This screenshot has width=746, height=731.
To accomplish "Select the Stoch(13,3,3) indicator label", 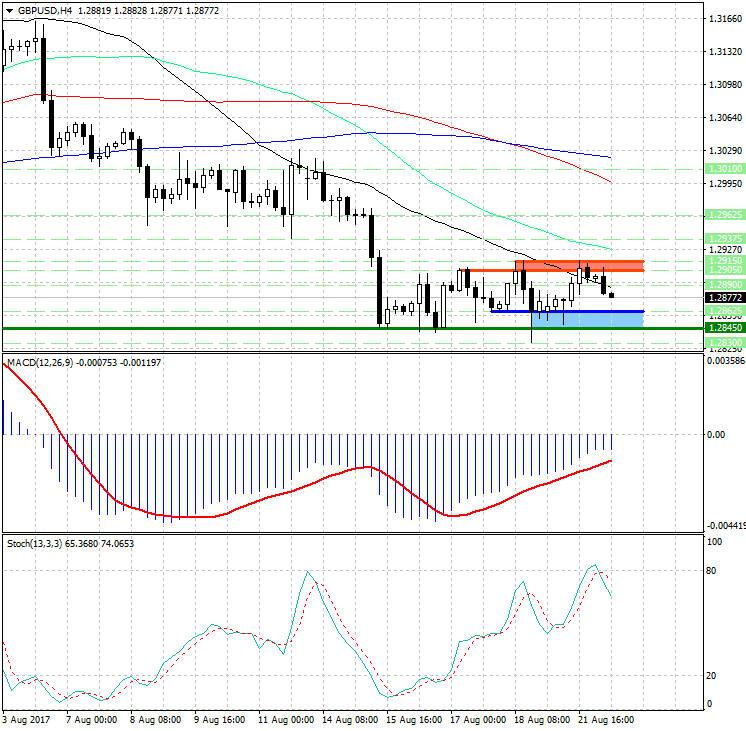I will 32,543.
